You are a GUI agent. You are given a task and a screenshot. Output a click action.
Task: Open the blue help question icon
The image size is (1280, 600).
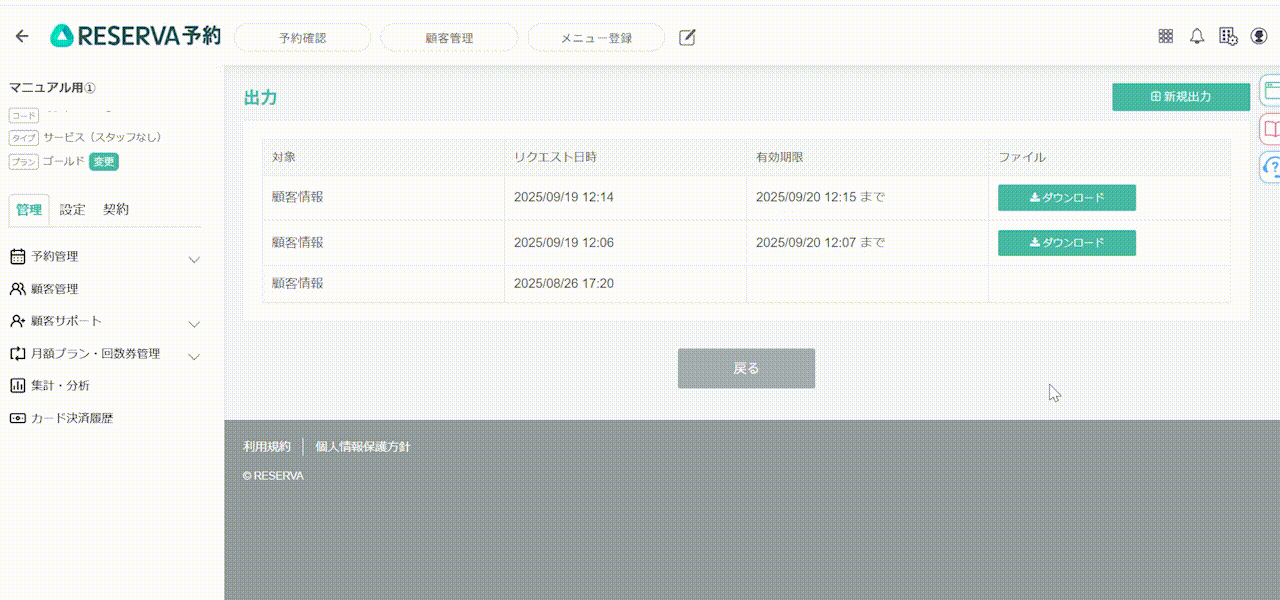(1271, 166)
